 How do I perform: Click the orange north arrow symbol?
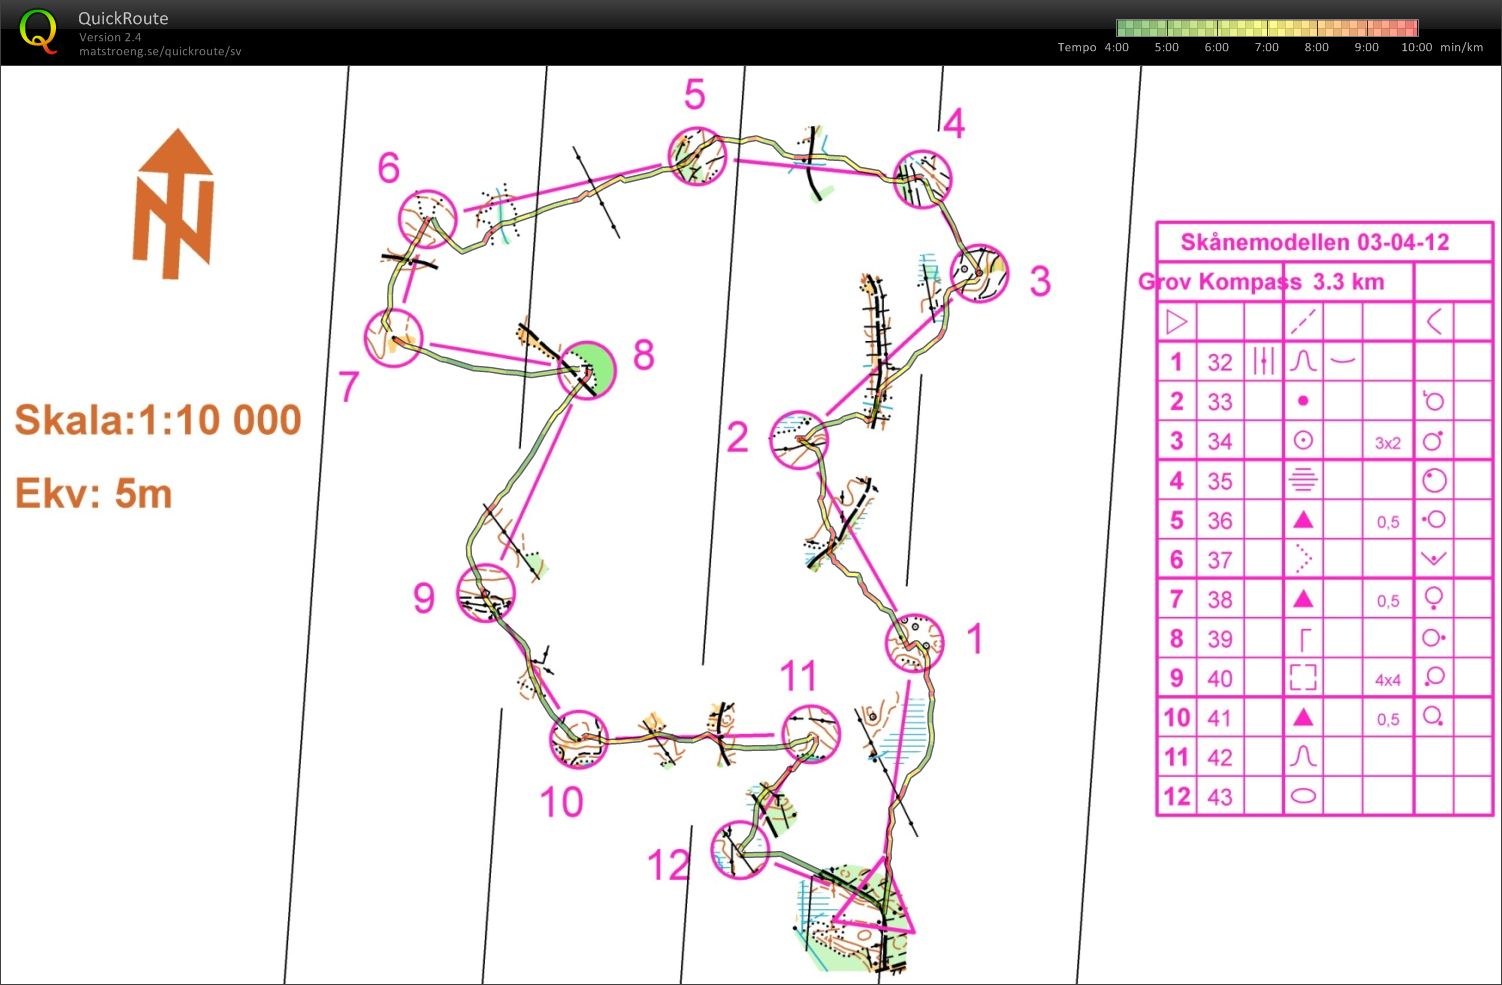point(174,203)
